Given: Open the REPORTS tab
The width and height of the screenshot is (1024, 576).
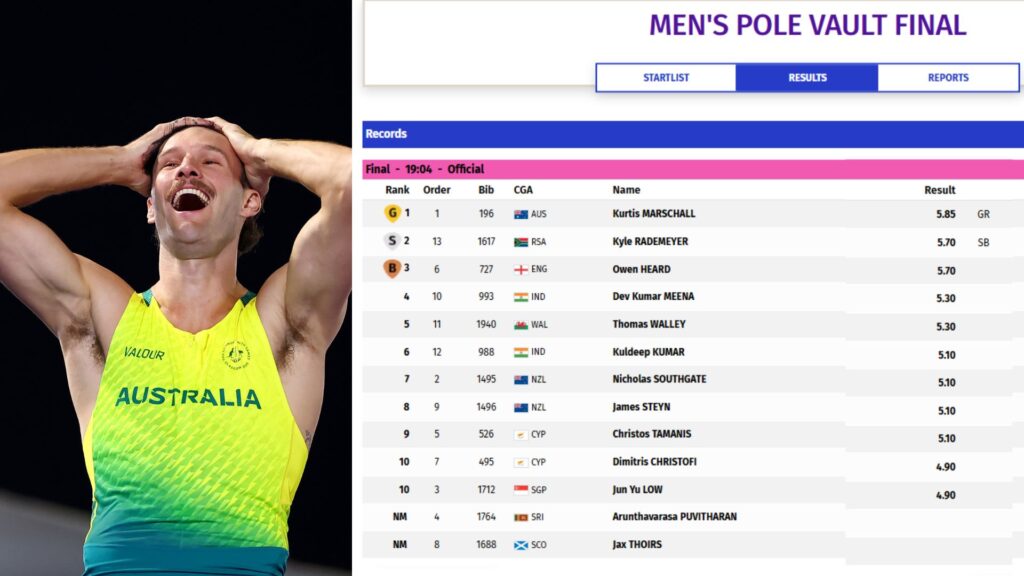Looking at the screenshot, I should (948, 78).
